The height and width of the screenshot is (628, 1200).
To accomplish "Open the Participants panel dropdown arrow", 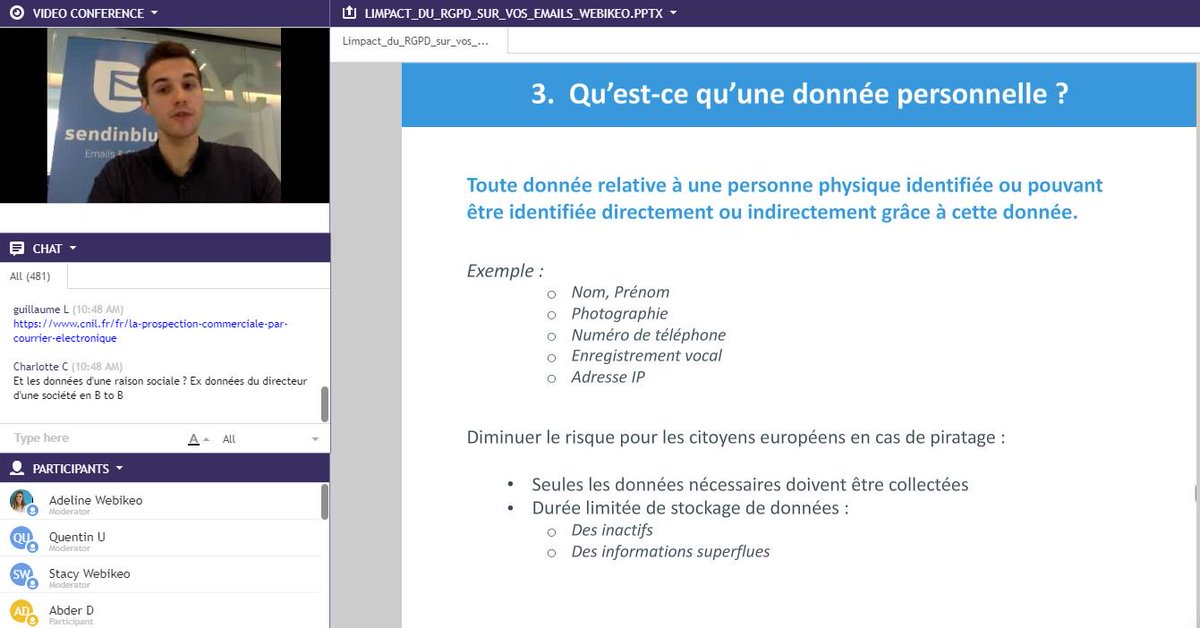I will coord(119,468).
